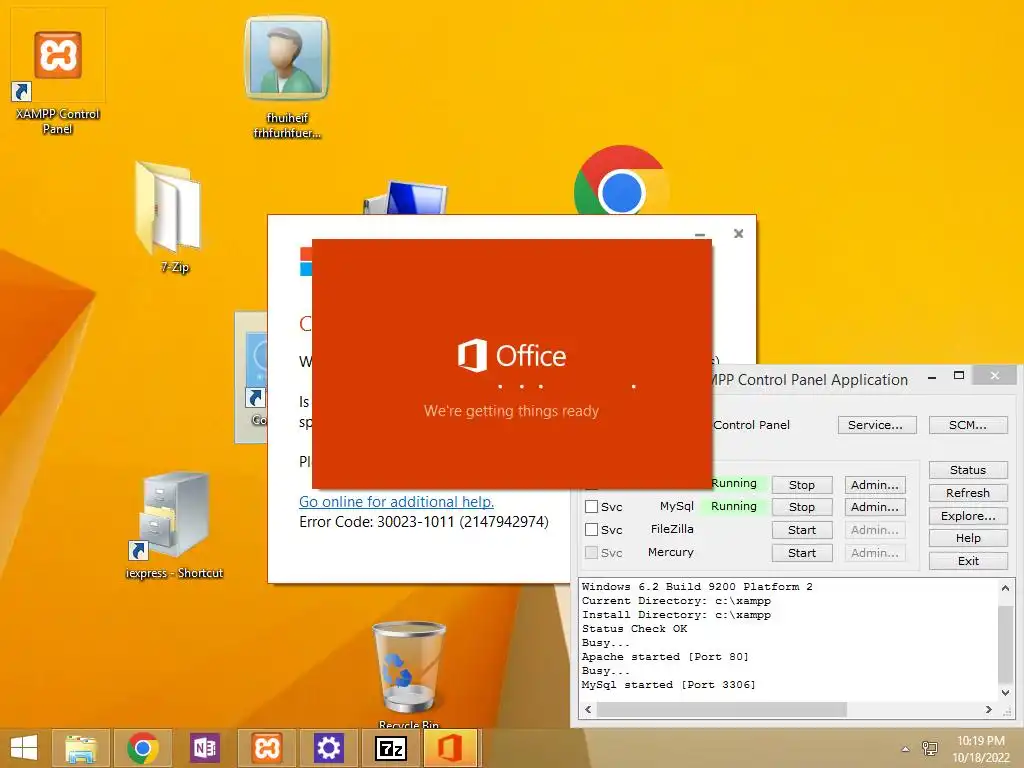Click the Refresh button in XAMPP
Viewport: 1024px width, 768px height.
[968, 493]
